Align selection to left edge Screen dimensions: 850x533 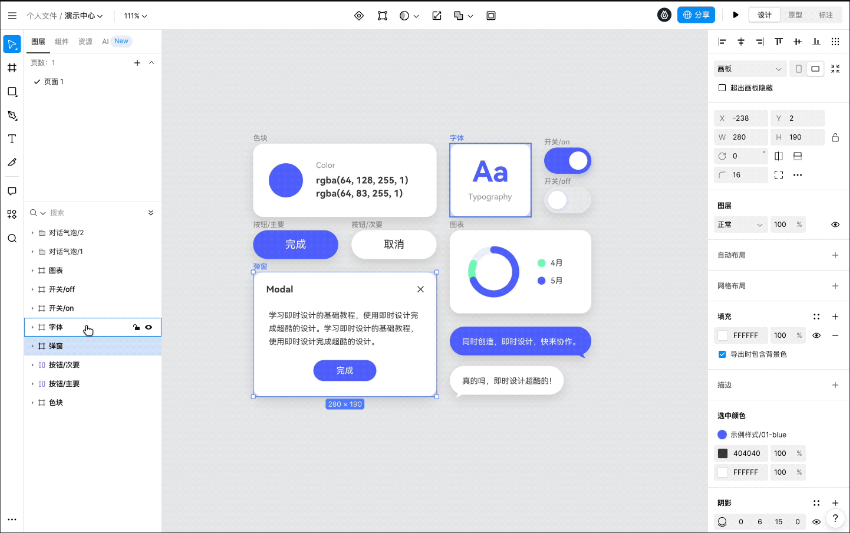click(x=722, y=41)
